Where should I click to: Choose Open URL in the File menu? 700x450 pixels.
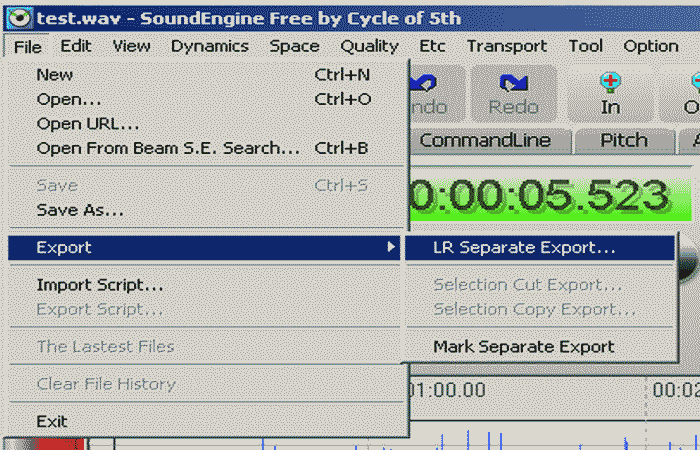88,124
